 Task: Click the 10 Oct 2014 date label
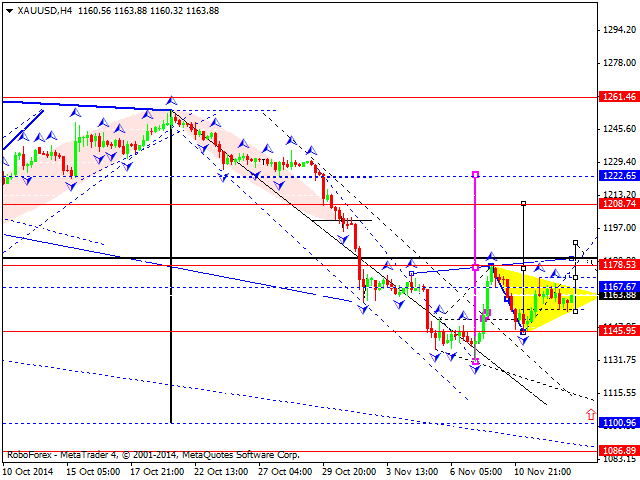(28, 472)
